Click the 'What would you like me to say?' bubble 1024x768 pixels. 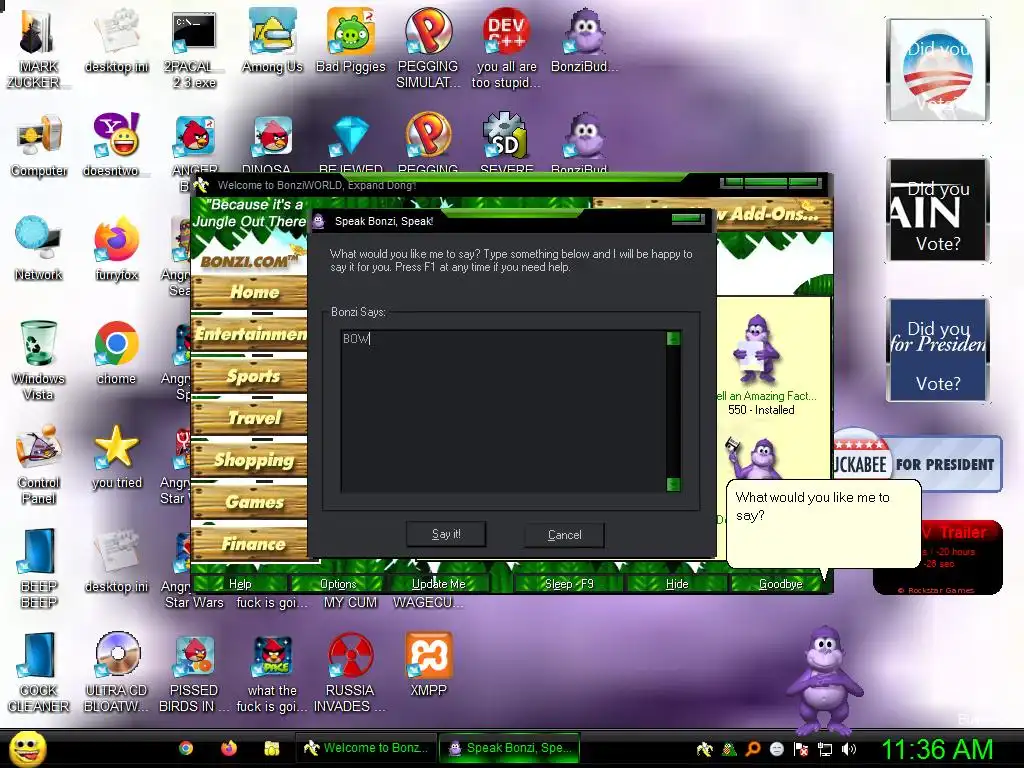(x=824, y=524)
